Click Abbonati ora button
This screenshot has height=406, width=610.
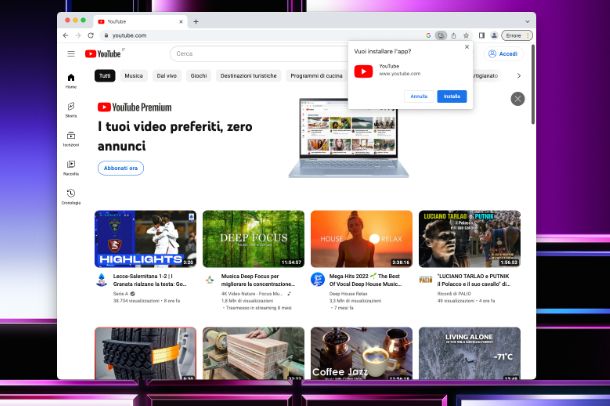click(x=121, y=168)
